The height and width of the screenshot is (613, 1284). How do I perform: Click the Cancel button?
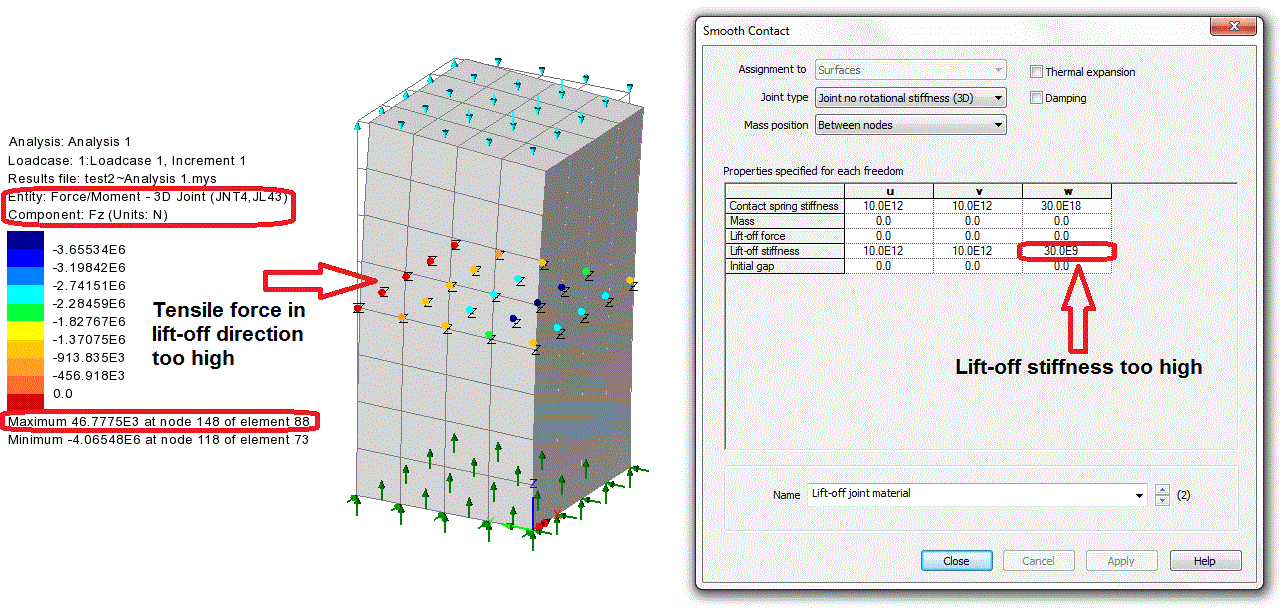(x=1038, y=561)
